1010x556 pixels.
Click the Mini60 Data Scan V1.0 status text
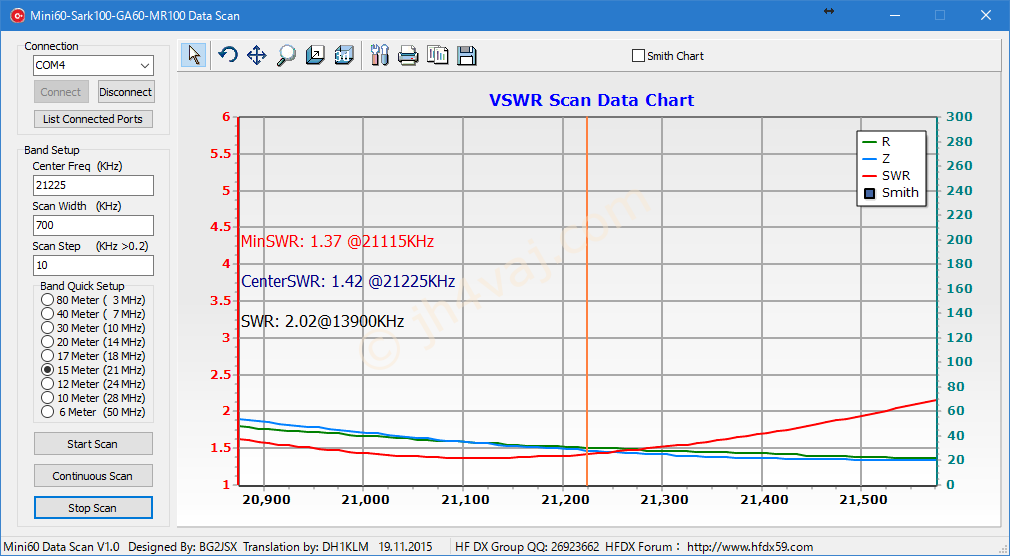[61, 547]
